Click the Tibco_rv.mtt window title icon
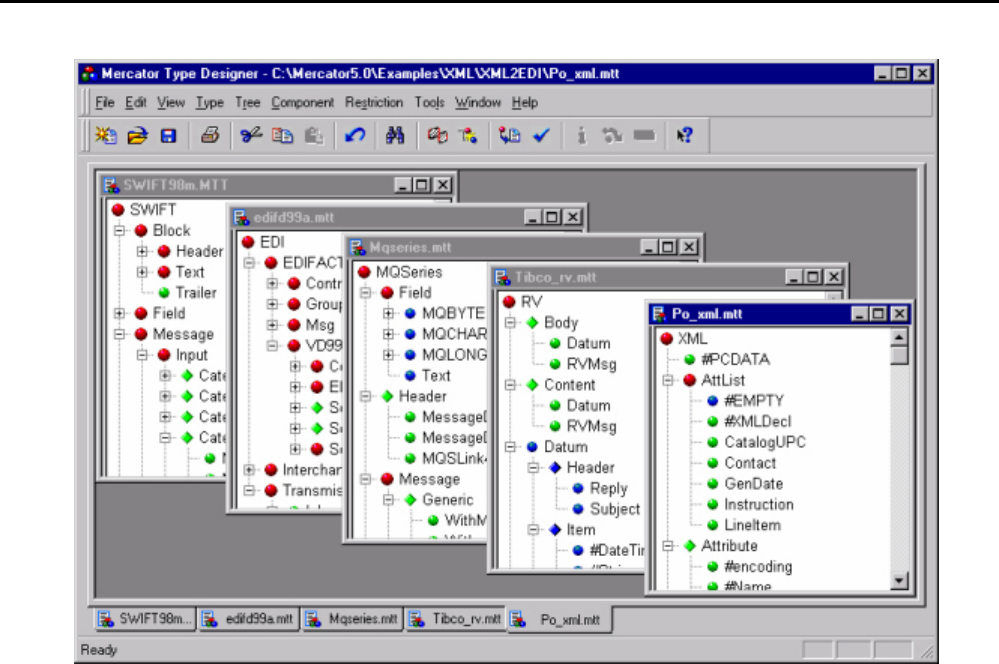 tap(503, 277)
